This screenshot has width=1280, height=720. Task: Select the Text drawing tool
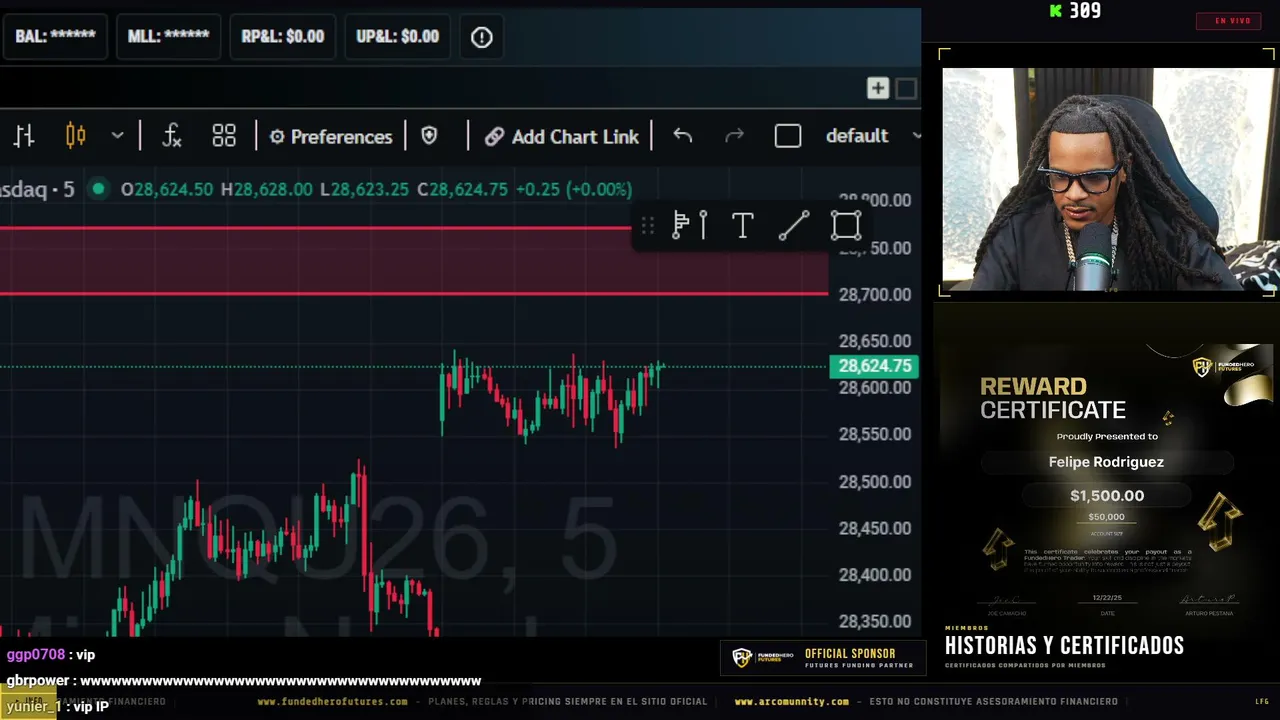(742, 226)
